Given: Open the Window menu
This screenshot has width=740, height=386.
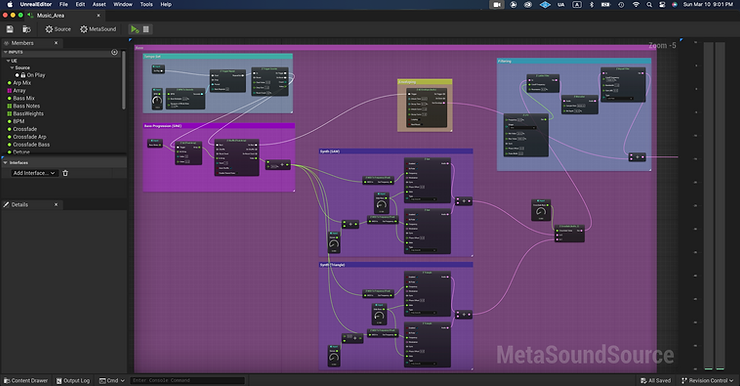Looking at the screenshot, I should click(x=123, y=4).
